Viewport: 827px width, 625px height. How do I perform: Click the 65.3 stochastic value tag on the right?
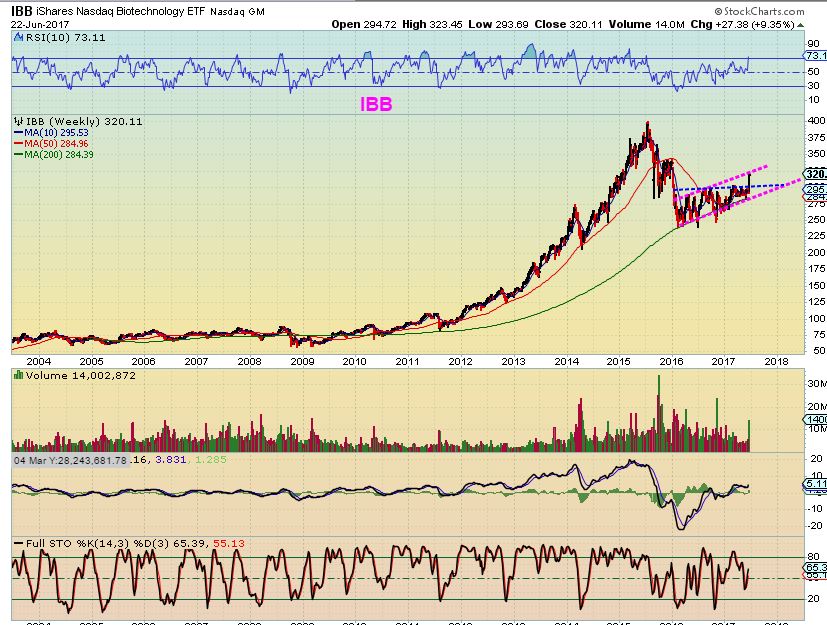click(815, 568)
